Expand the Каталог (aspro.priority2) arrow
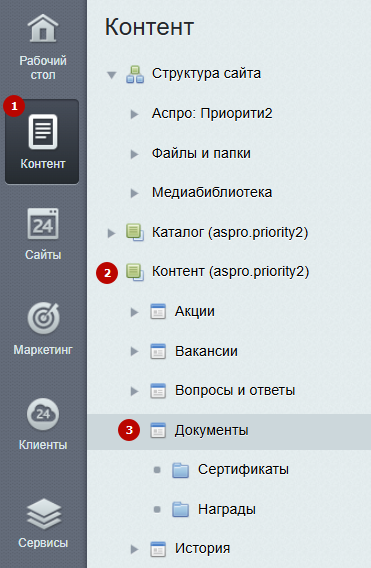The height and width of the screenshot is (568, 371). (x=111, y=233)
